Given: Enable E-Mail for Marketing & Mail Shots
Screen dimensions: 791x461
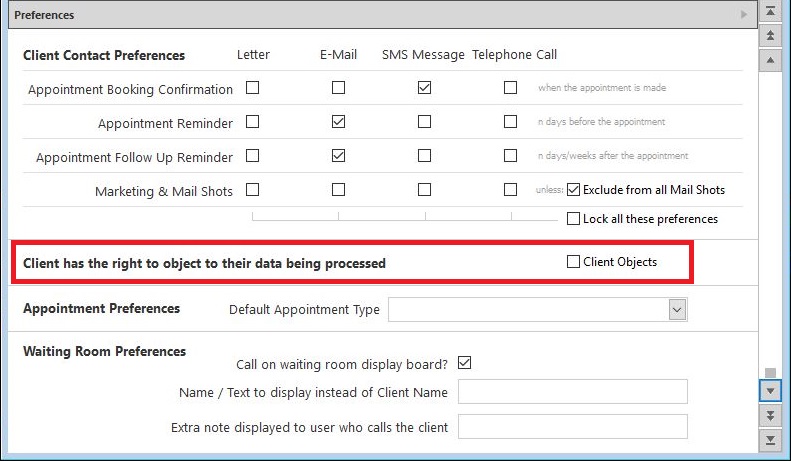Looking at the screenshot, I should [338, 190].
